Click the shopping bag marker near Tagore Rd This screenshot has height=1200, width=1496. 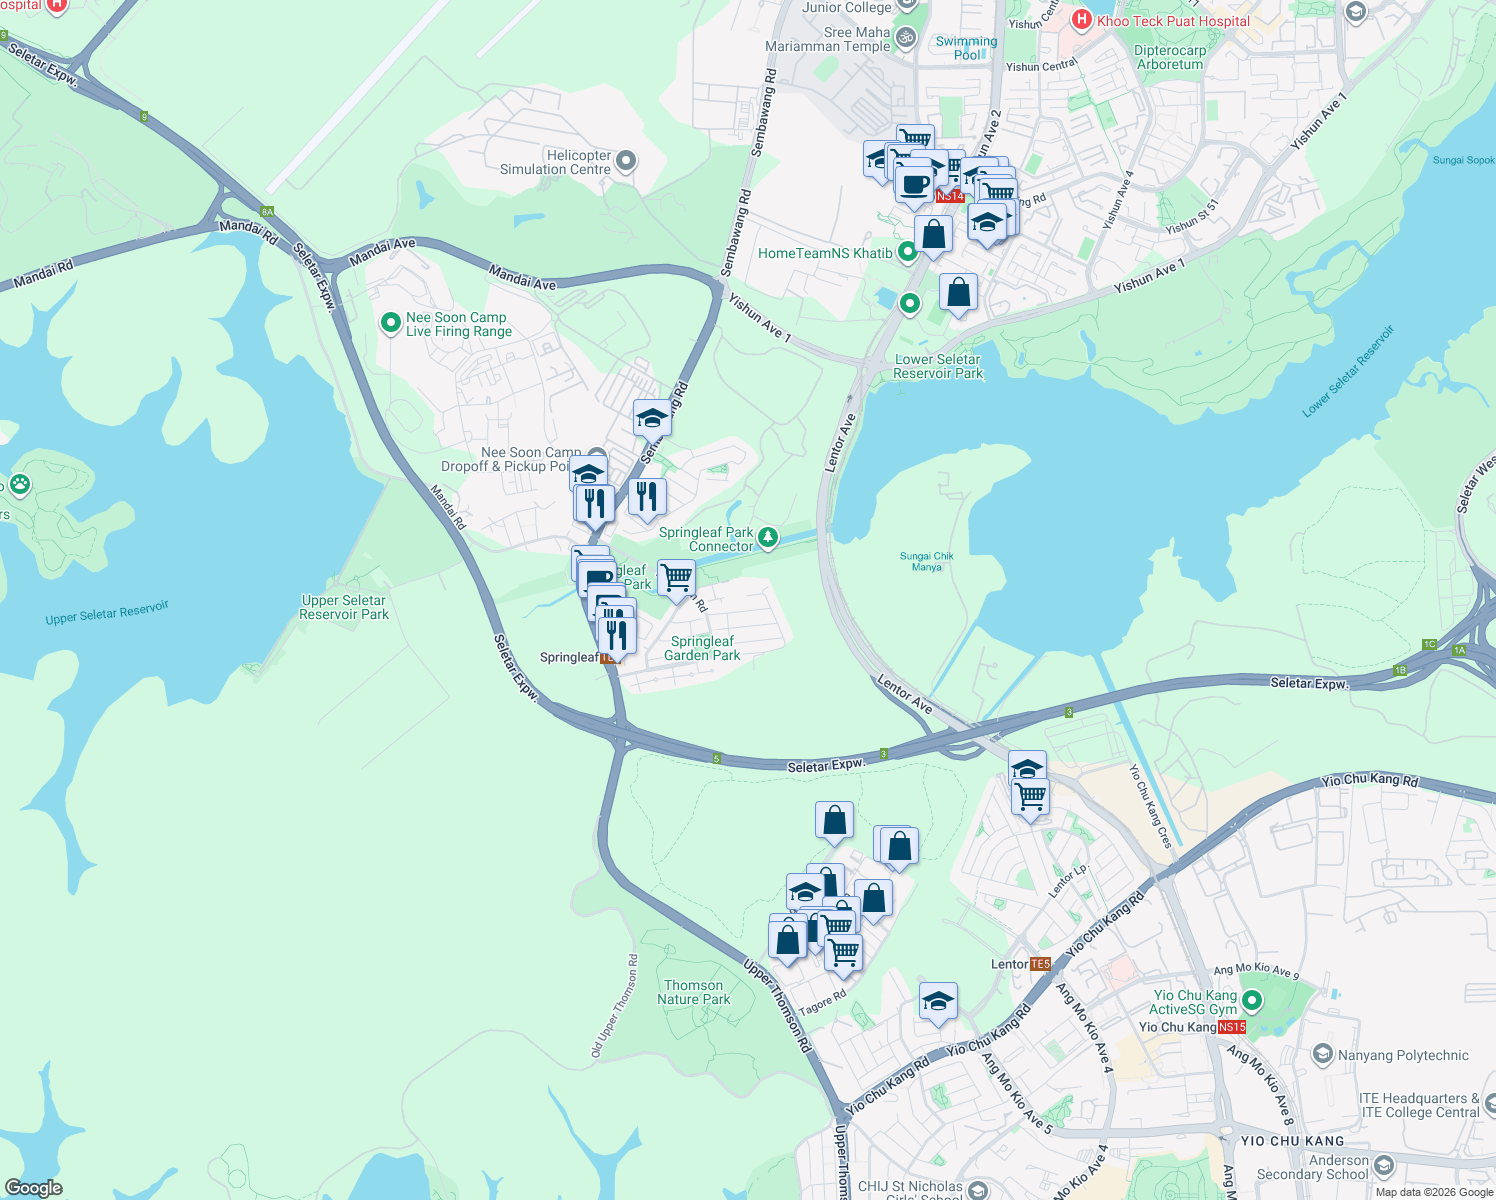[787, 938]
